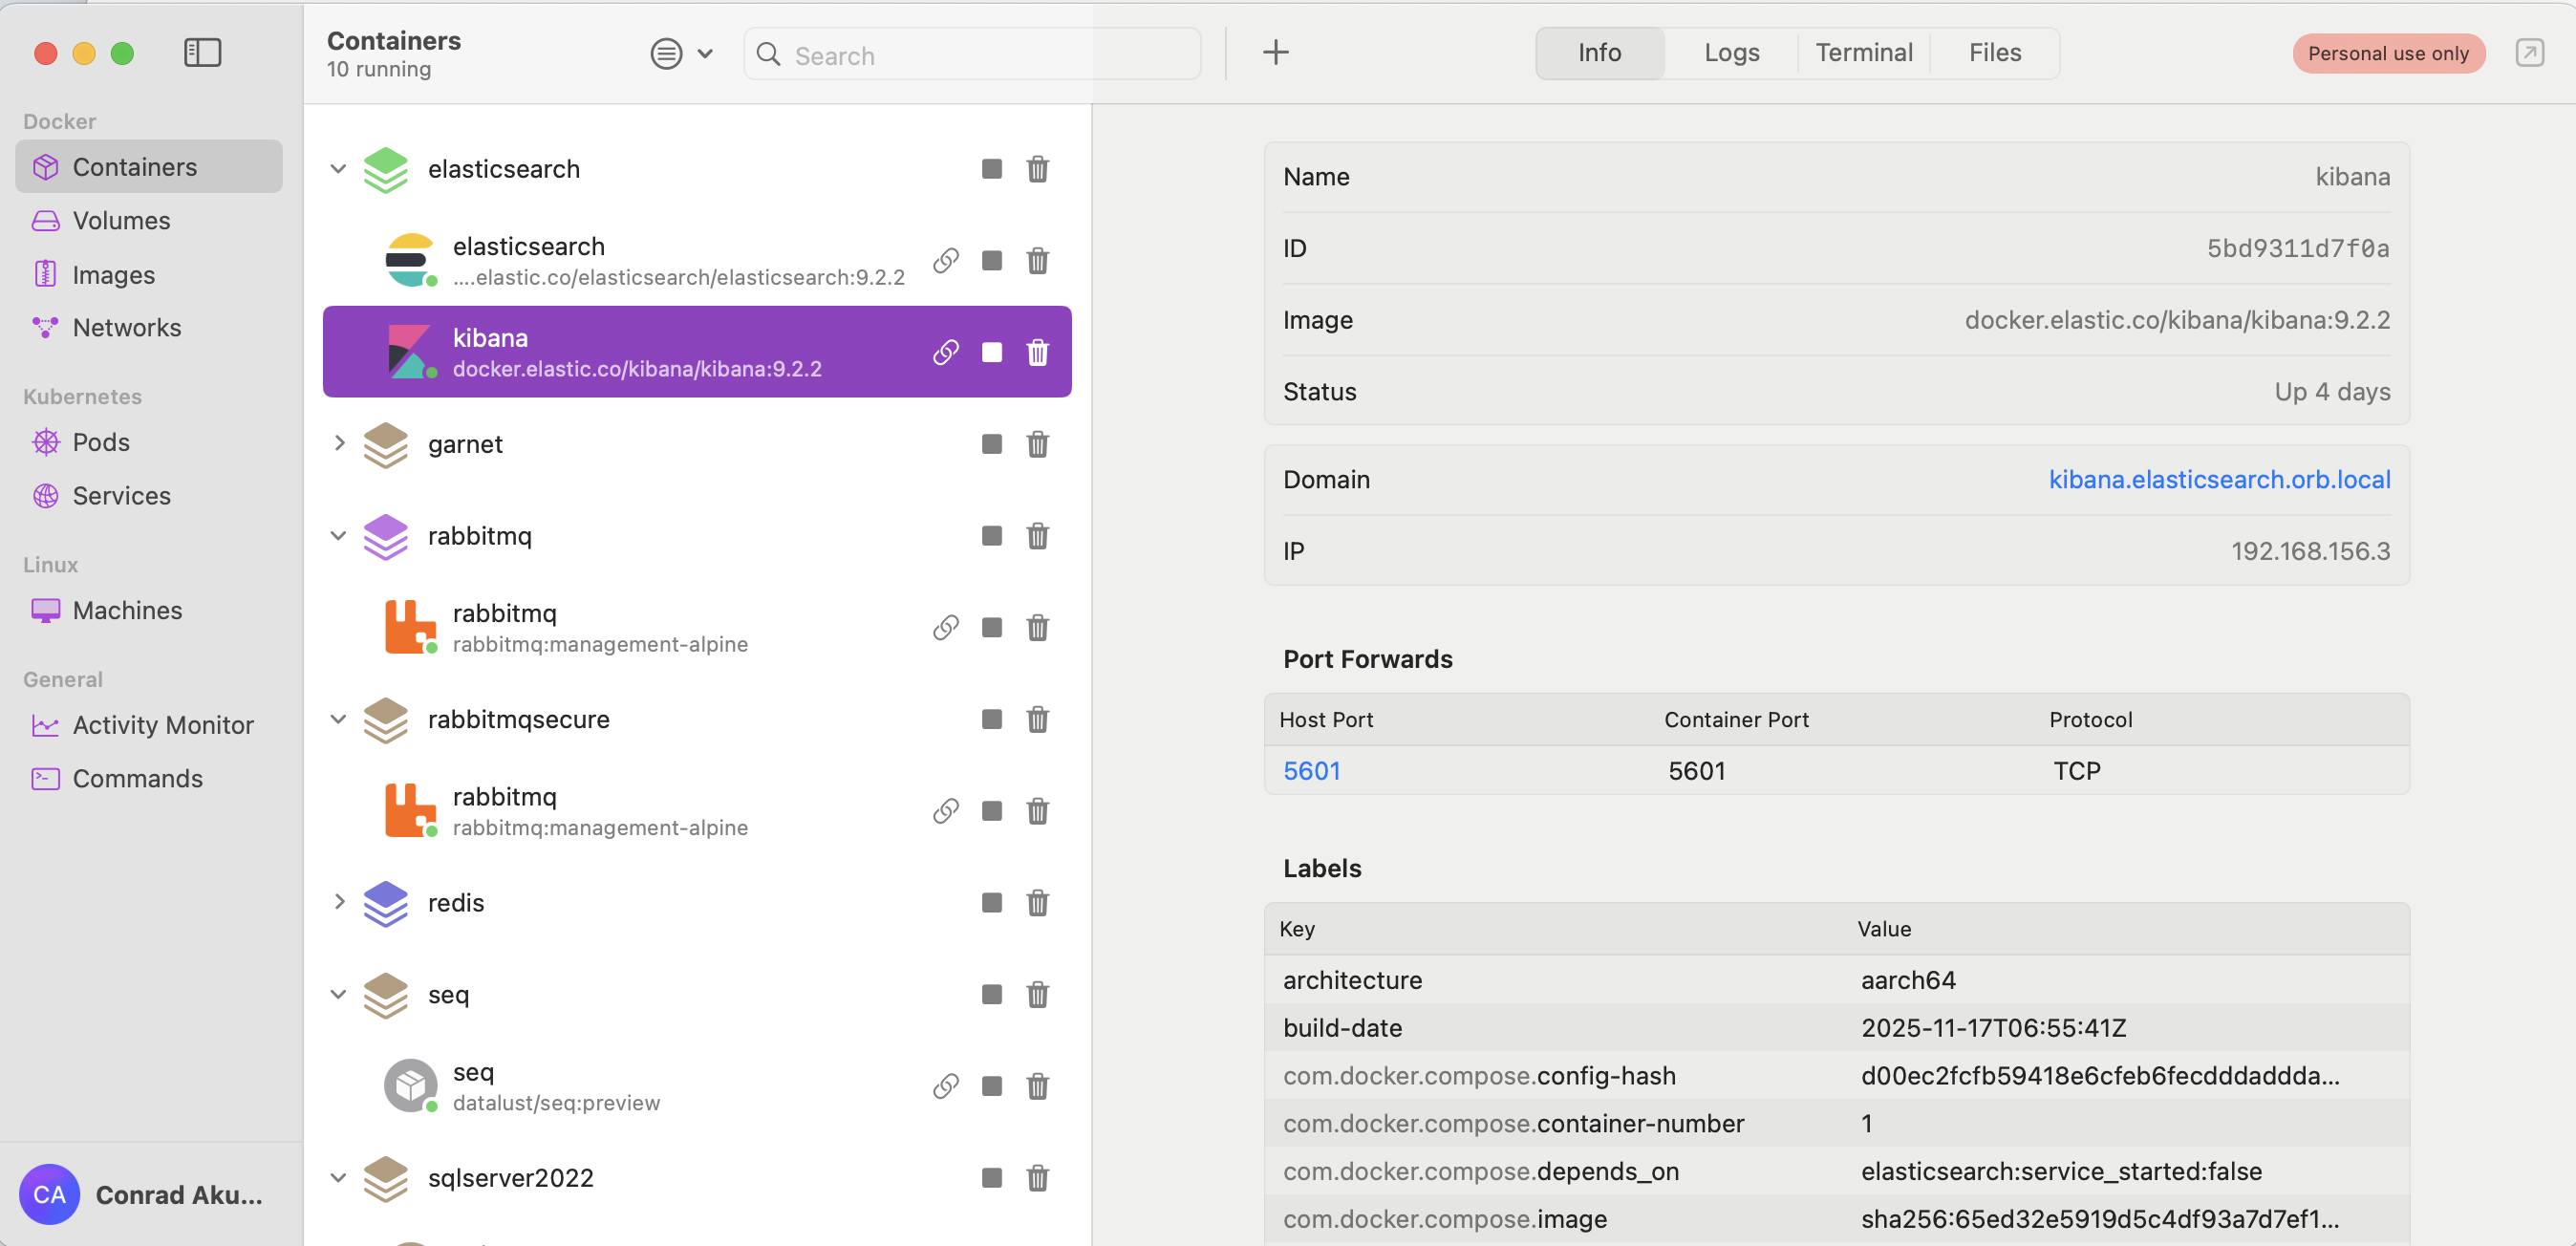Toggle the sidebar panel icon

tap(202, 53)
